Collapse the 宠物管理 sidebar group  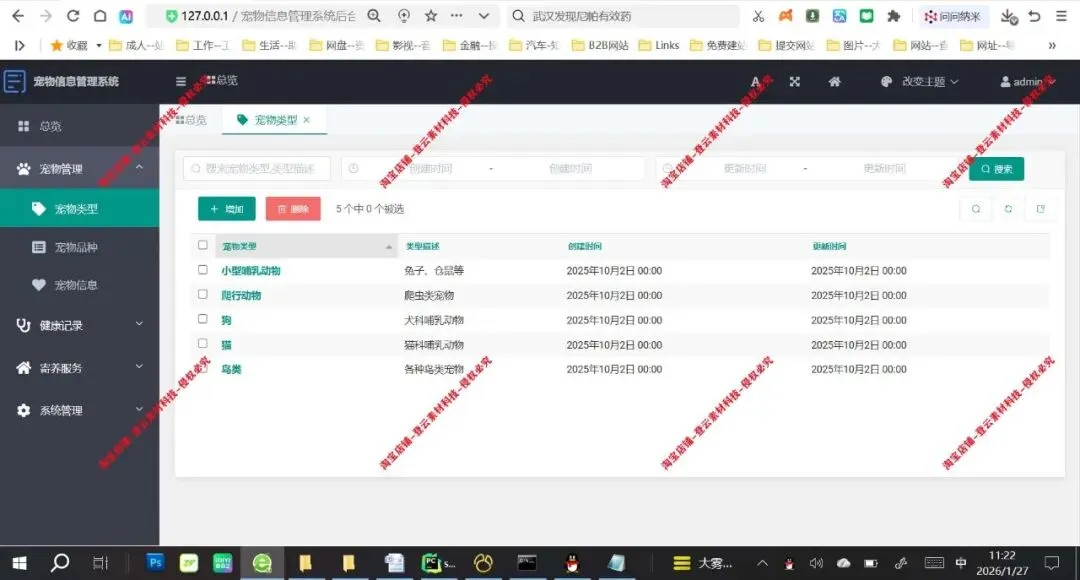click(x=79, y=169)
